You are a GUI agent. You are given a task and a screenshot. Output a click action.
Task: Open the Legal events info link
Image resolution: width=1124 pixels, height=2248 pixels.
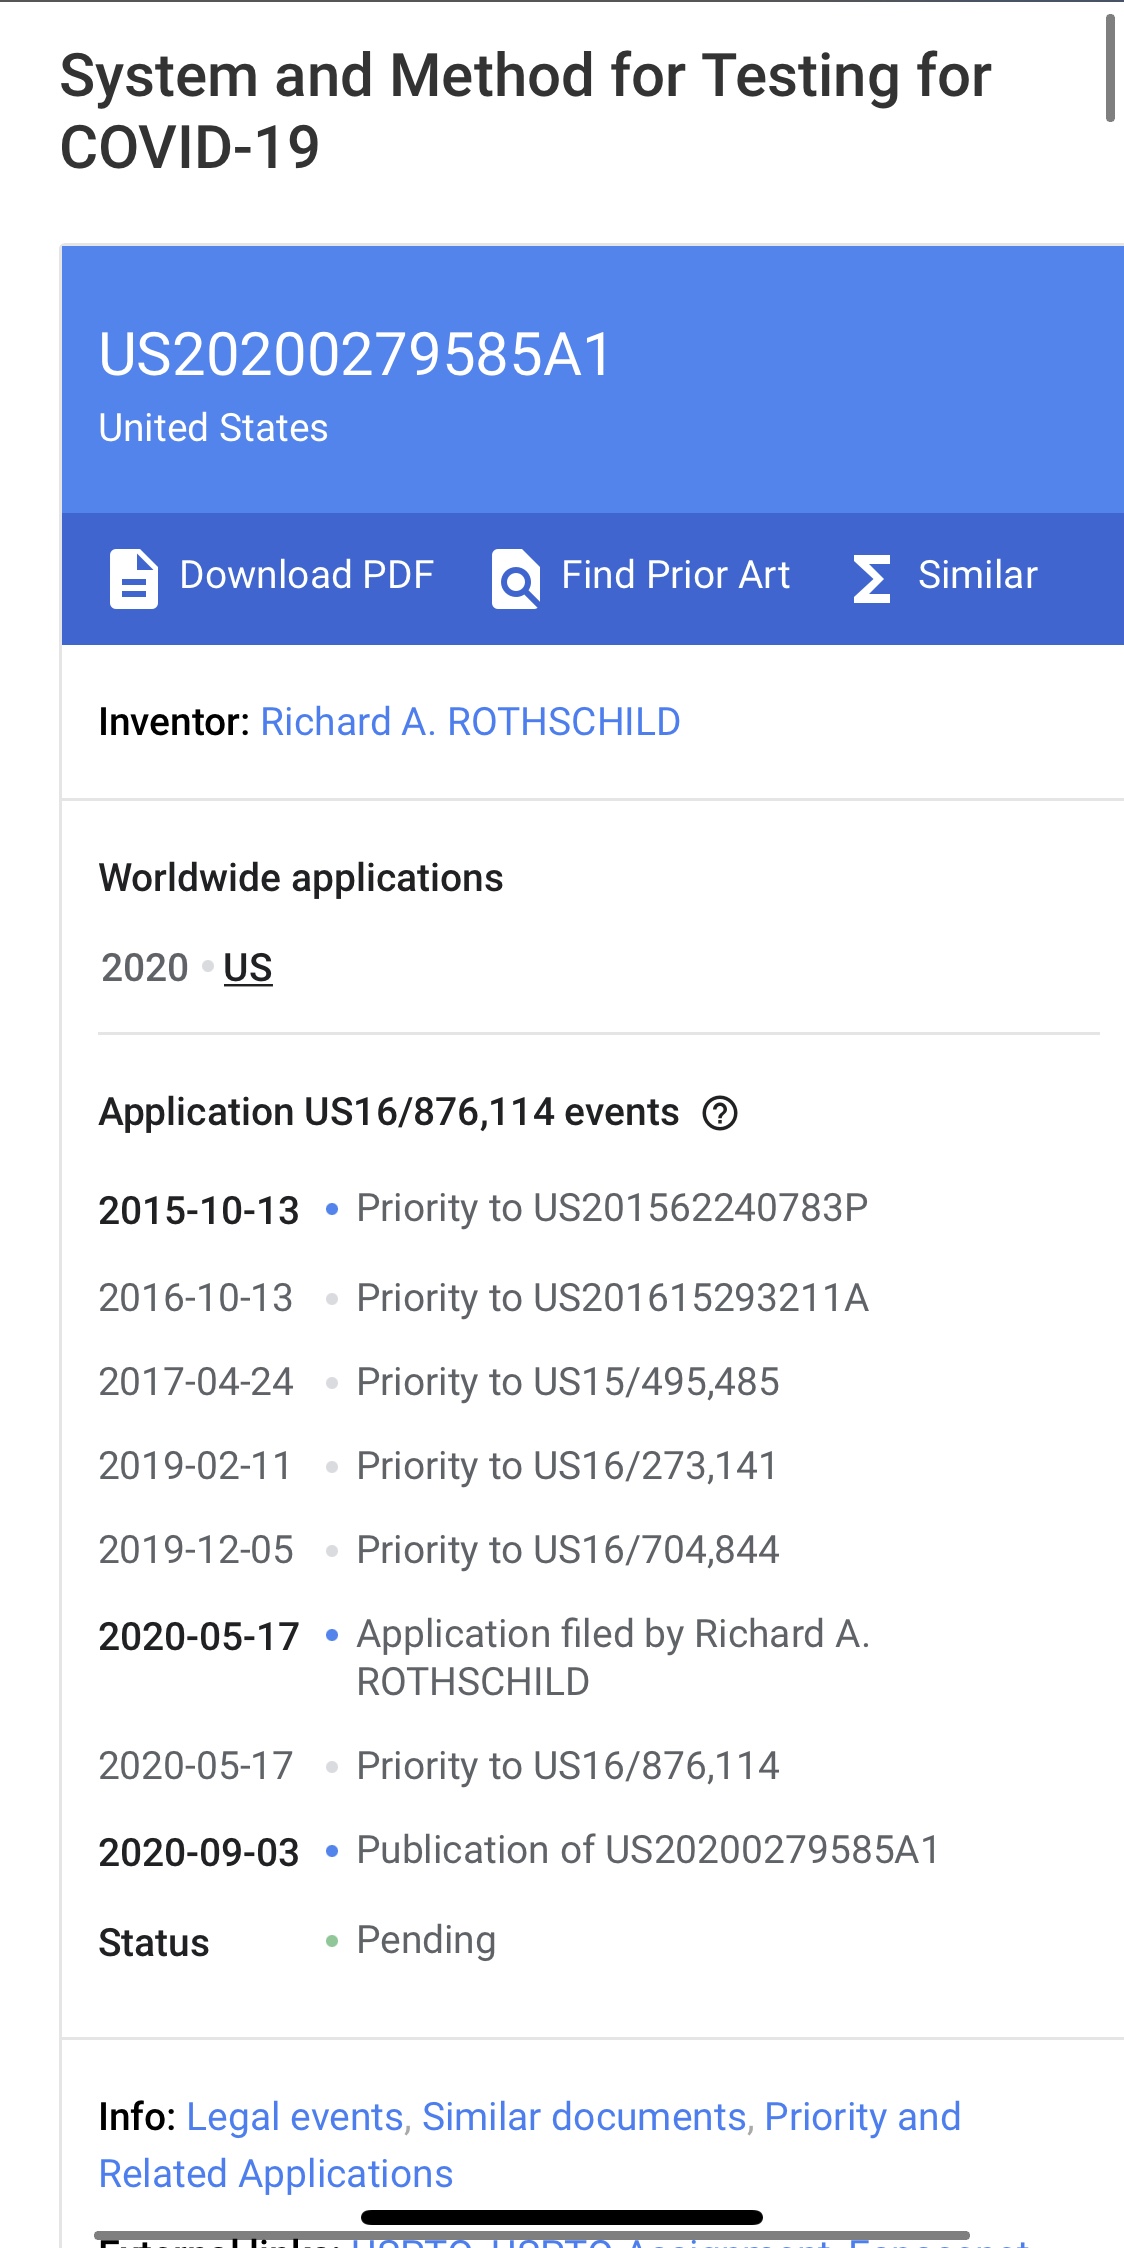tap(295, 2117)
